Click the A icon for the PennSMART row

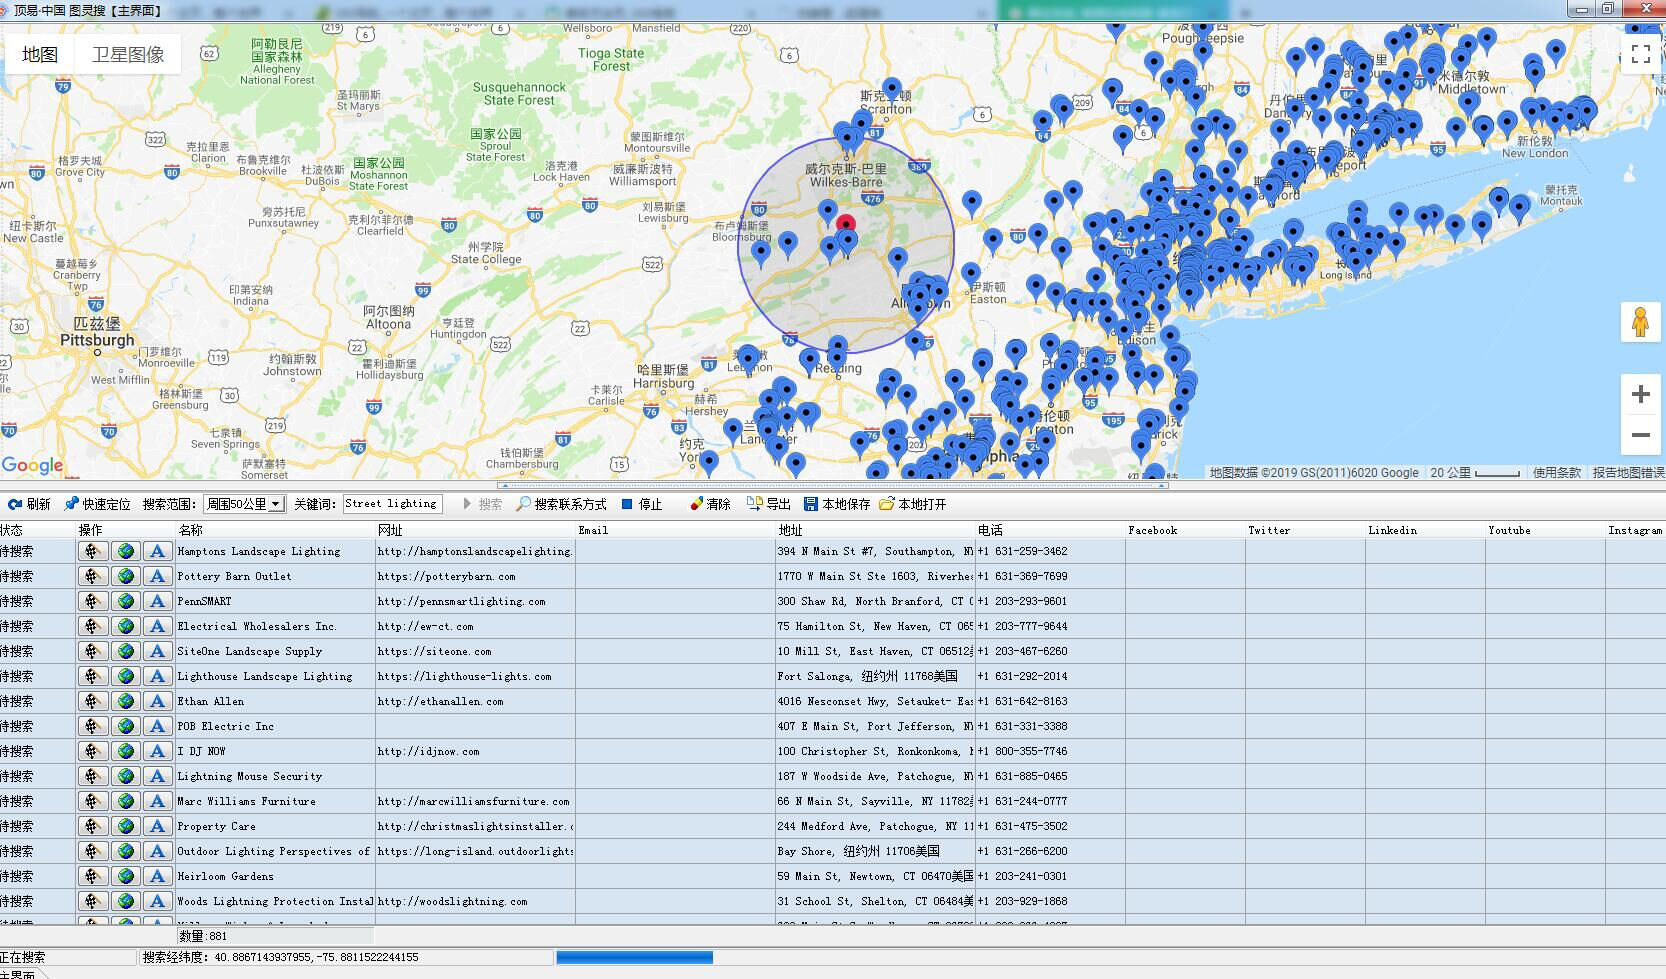click(157, 601)
